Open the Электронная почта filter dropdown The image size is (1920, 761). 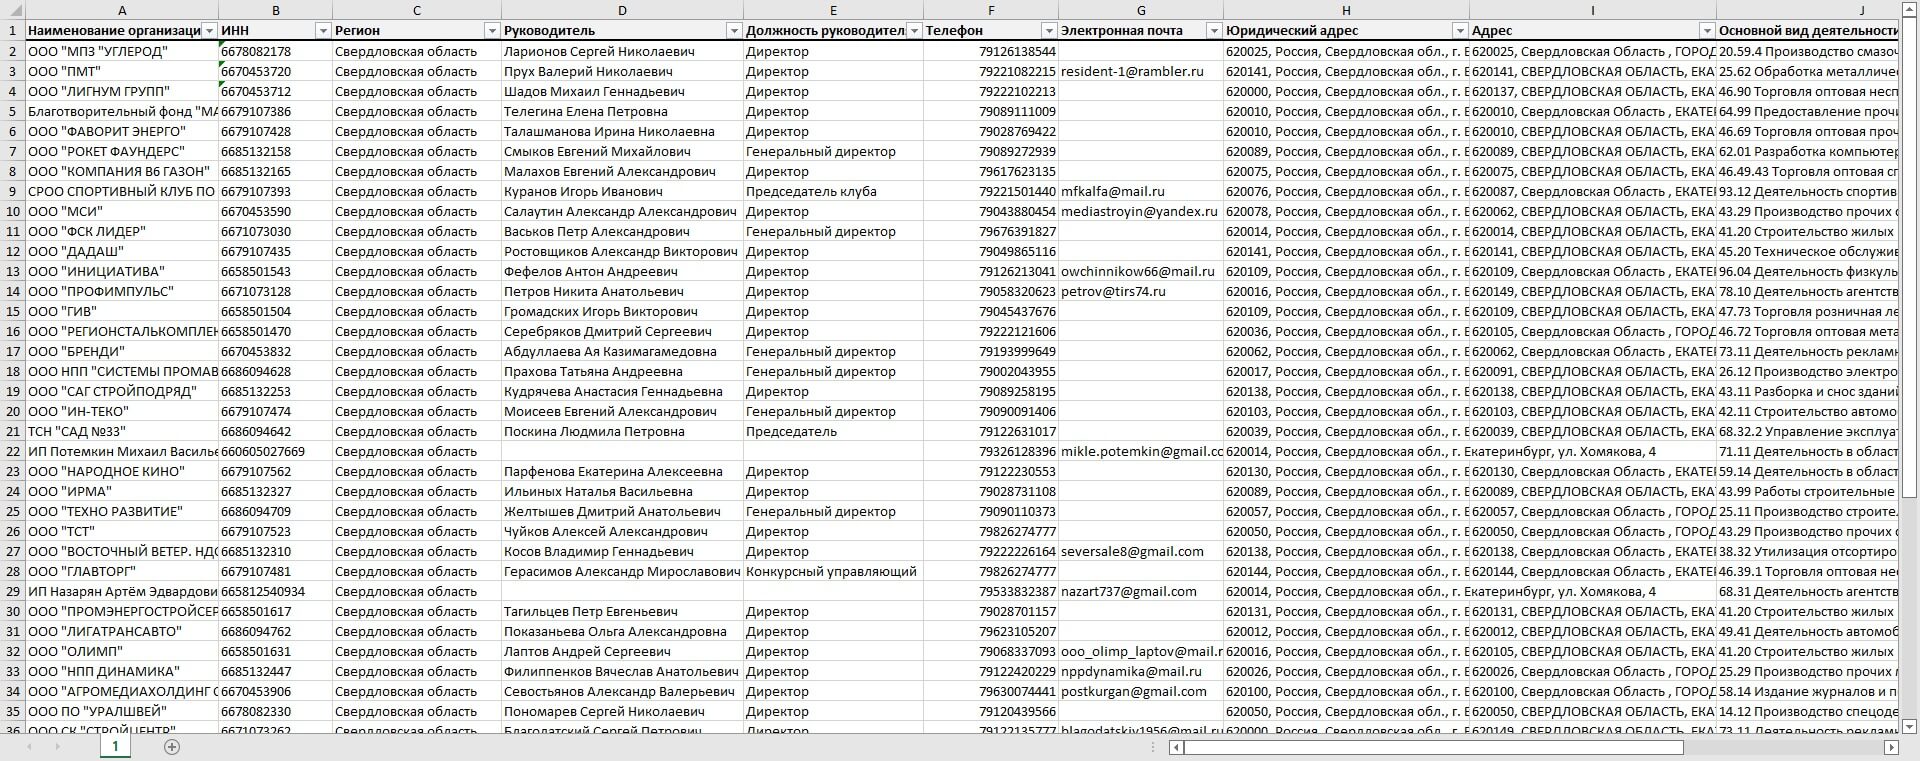point(1214,31)
